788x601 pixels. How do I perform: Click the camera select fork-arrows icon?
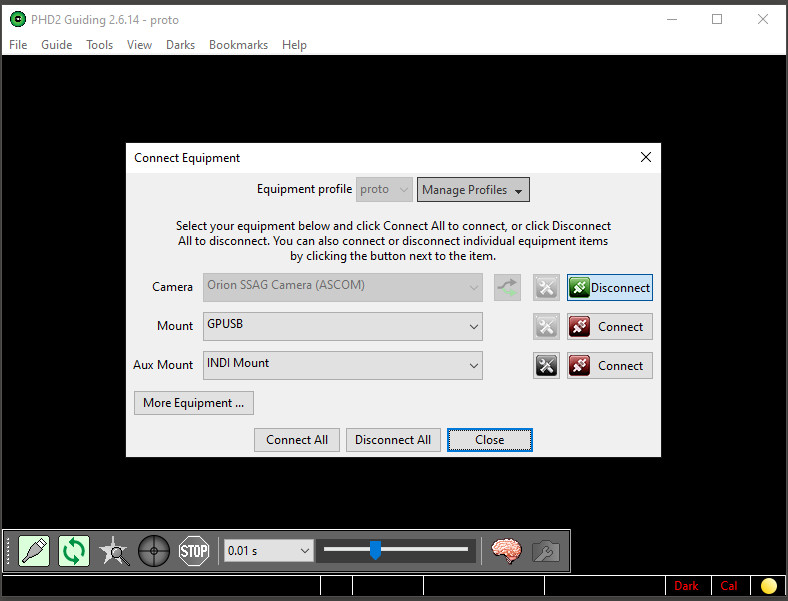click(x=507, y=288)
